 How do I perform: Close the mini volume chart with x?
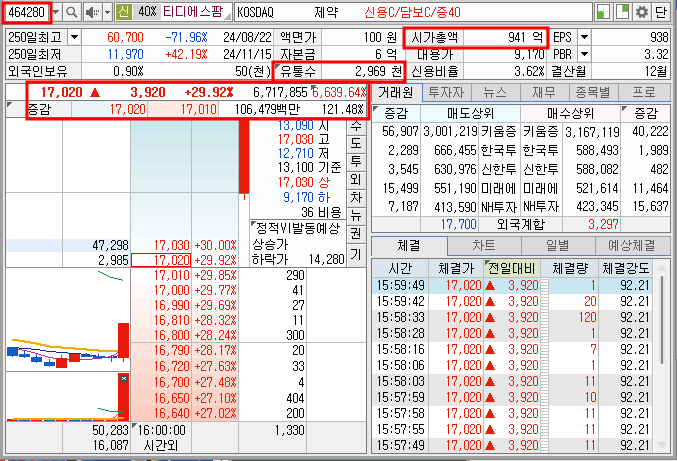click(124, 378)
